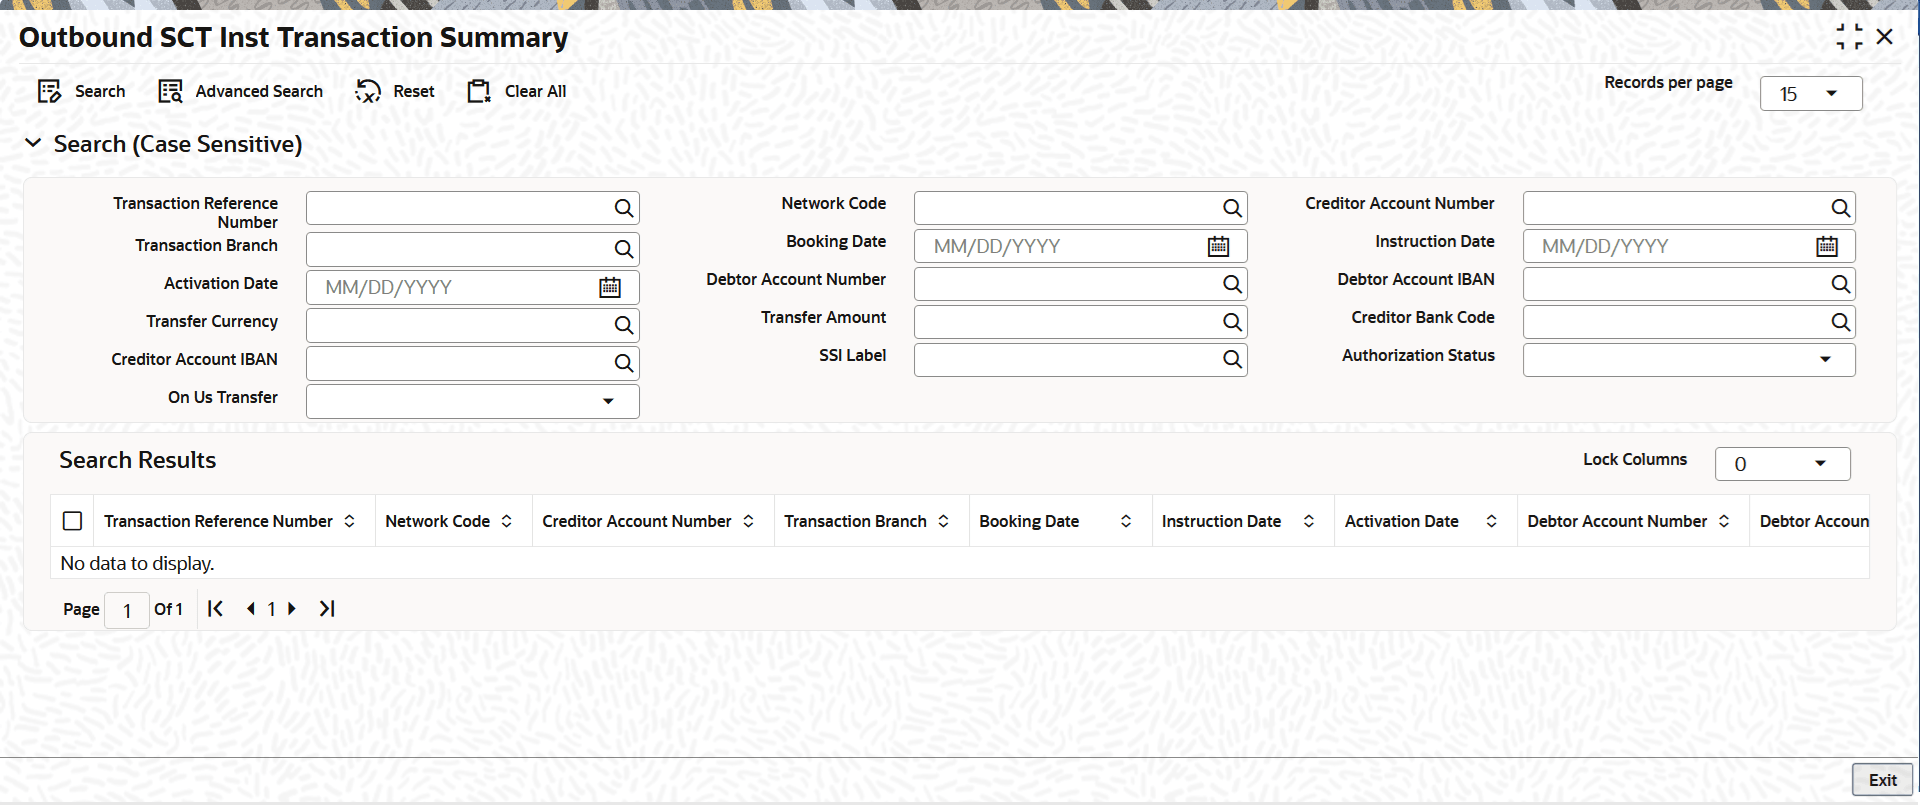Click the Page number input box
Image resolution: width=1920 pixels, height=805 pixels.
tap(127, 610)
